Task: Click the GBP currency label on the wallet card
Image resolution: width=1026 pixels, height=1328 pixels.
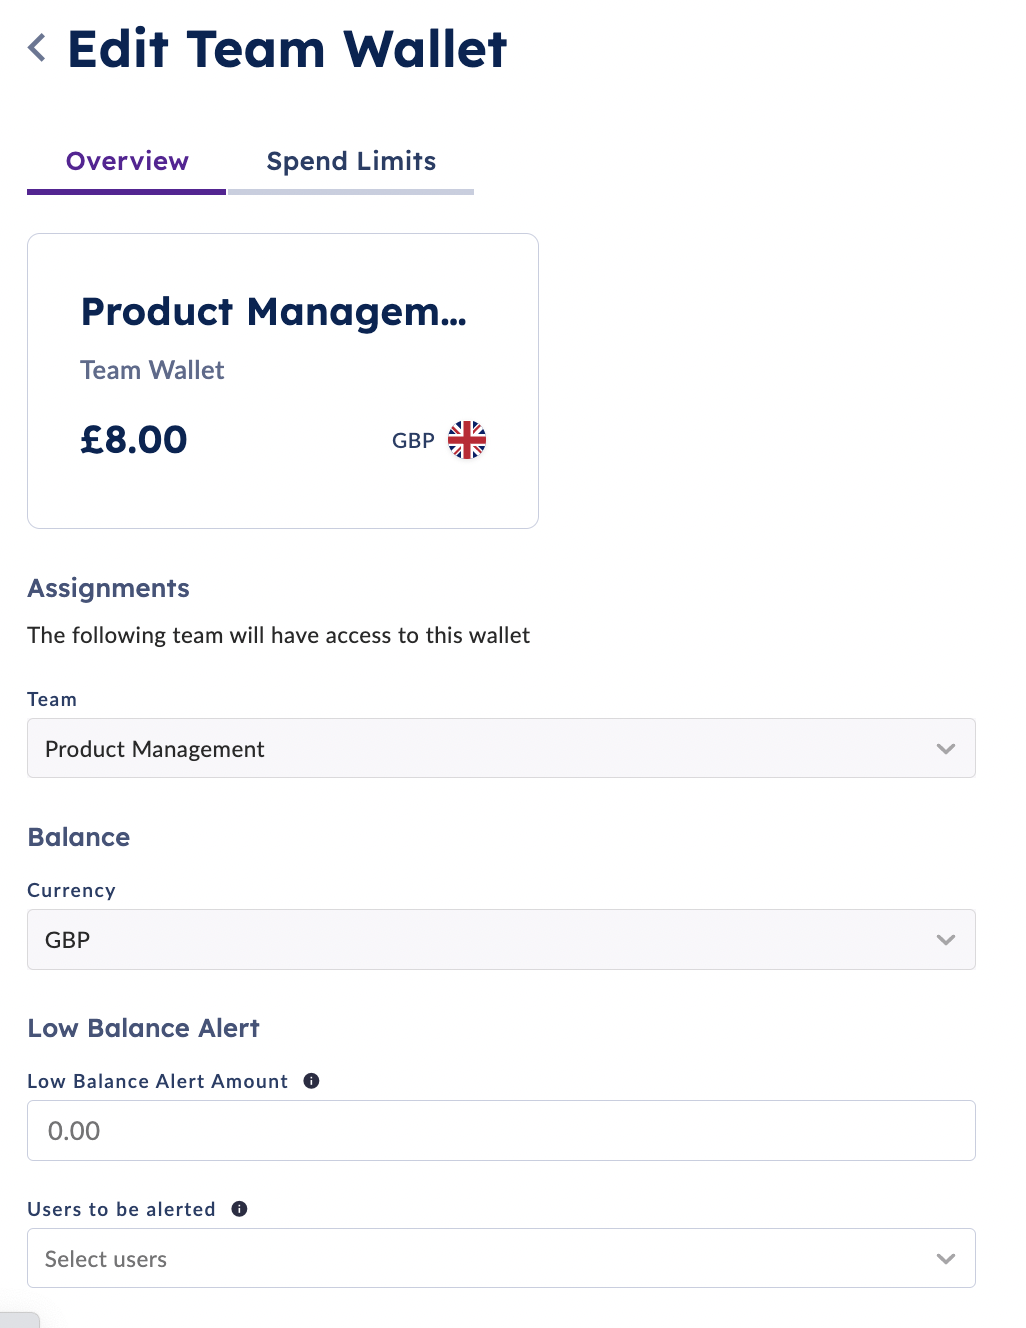Action: (x=412, y=440)
